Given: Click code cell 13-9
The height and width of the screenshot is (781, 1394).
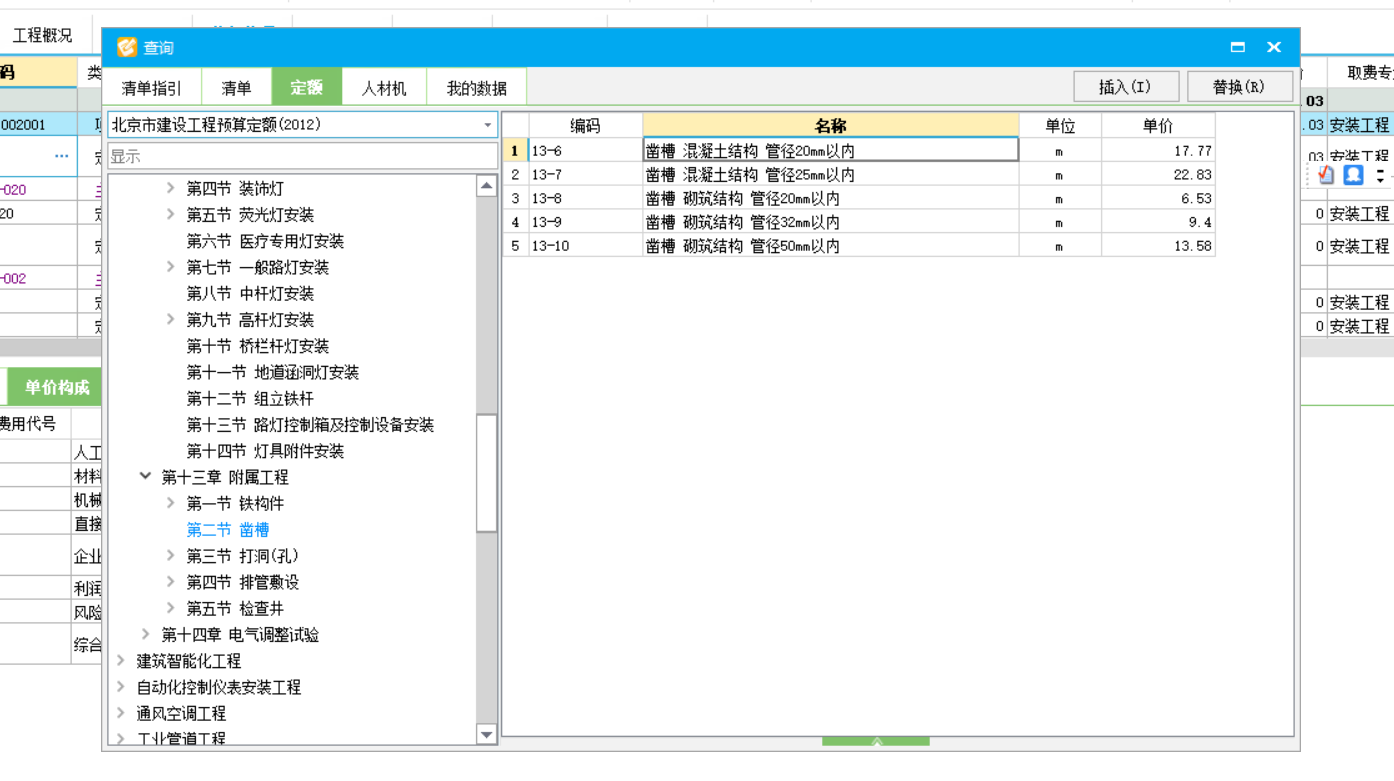Looking at the screenshot, I should coord(585,222).
